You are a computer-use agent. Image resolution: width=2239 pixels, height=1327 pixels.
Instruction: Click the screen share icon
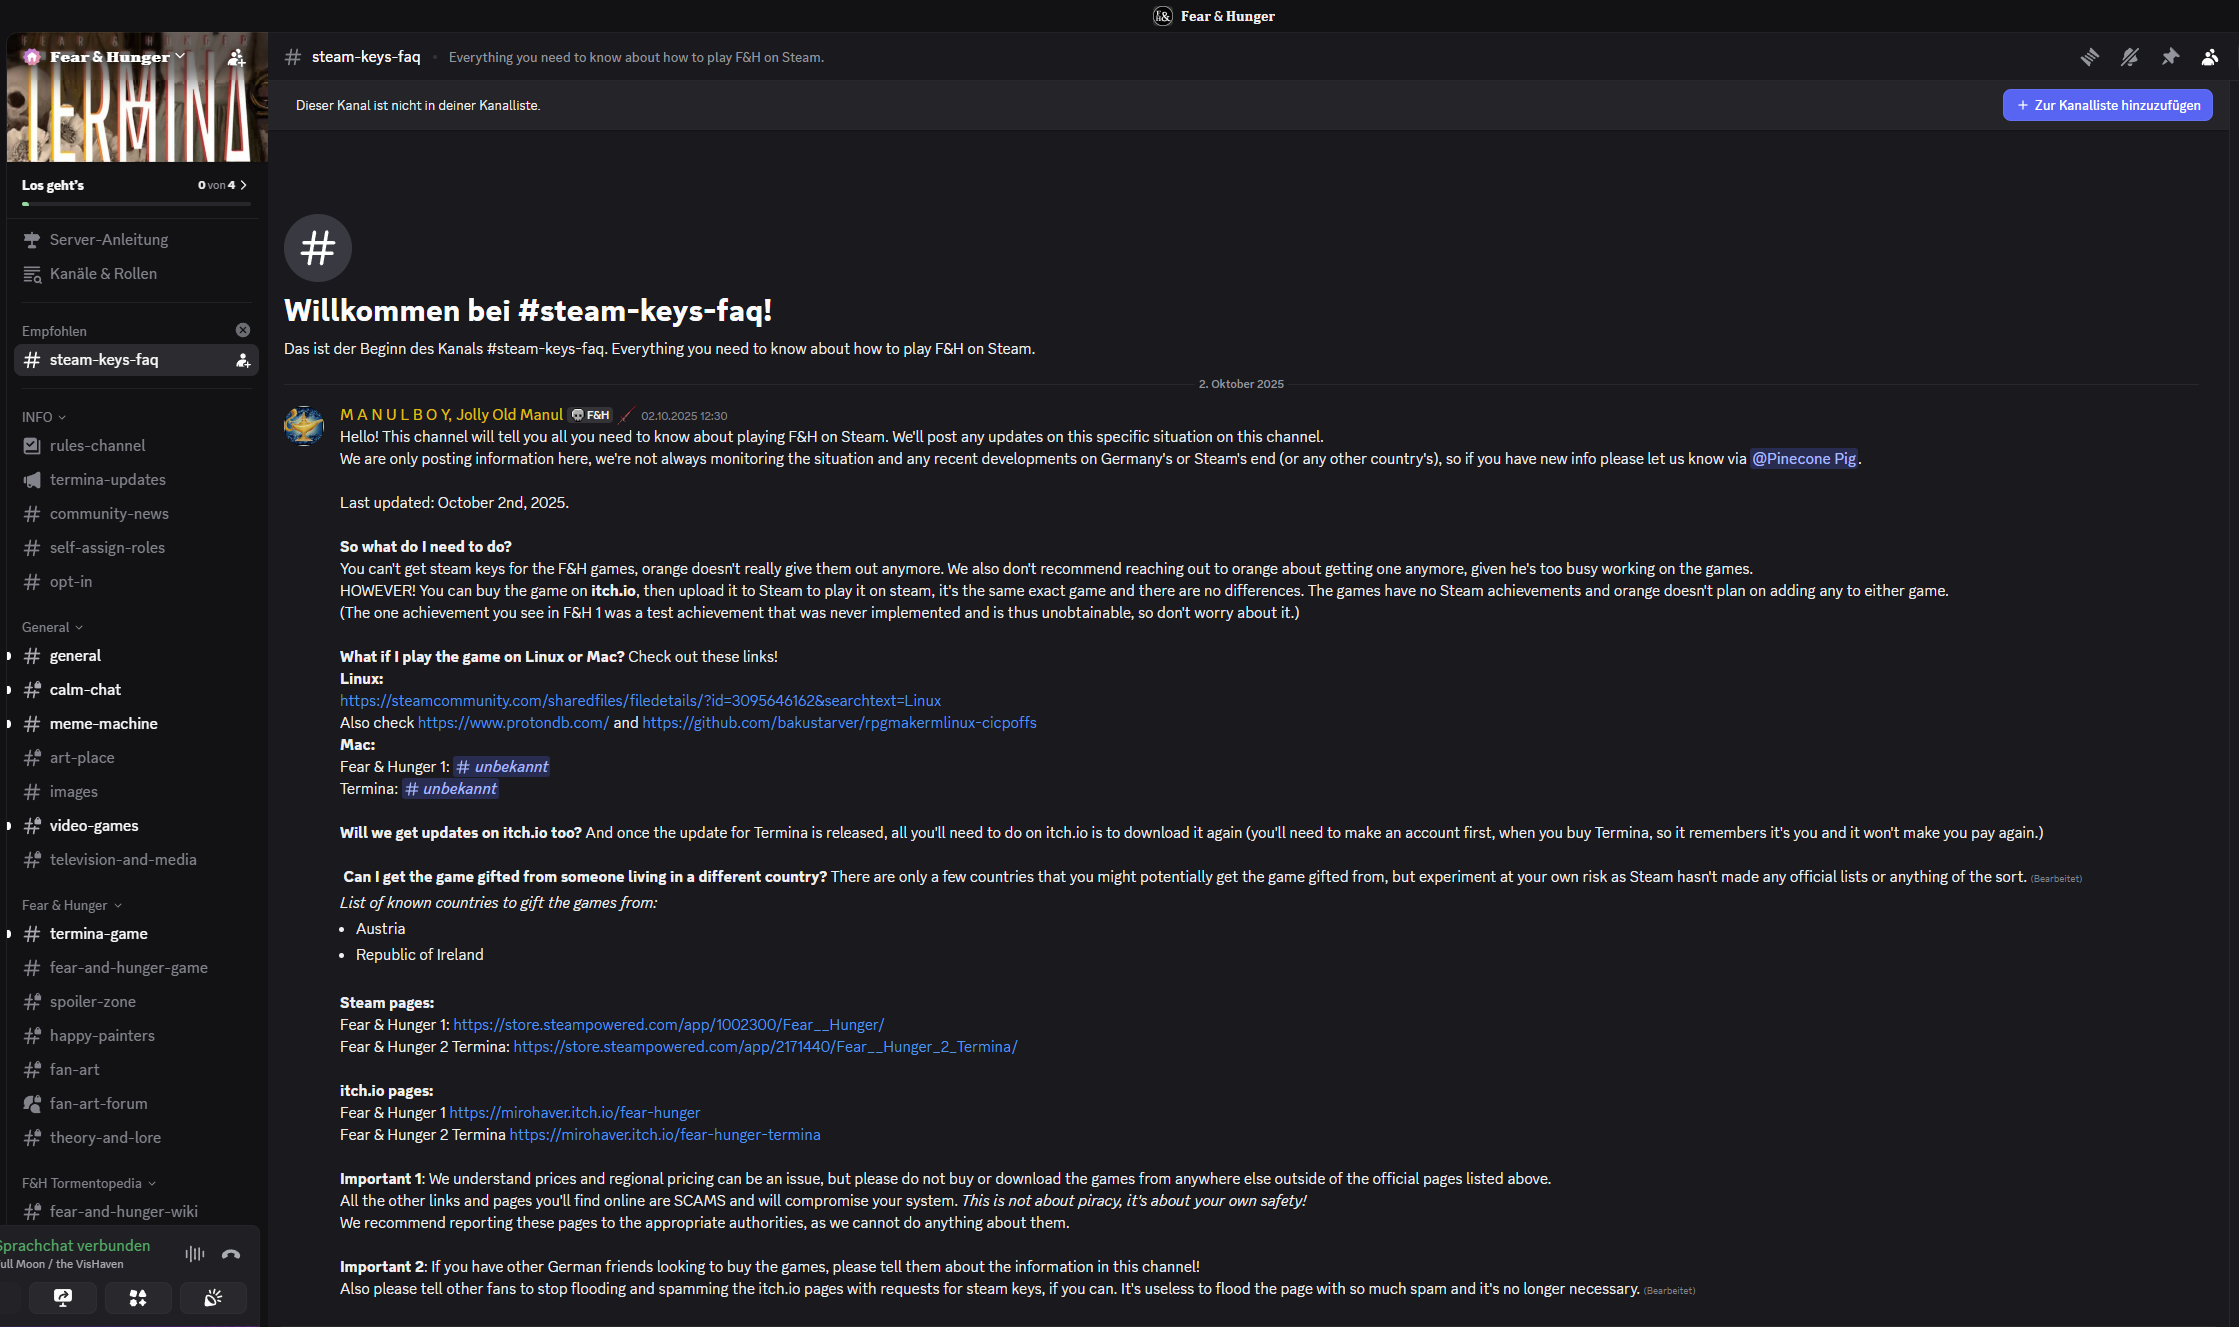tap(63, 1298)
